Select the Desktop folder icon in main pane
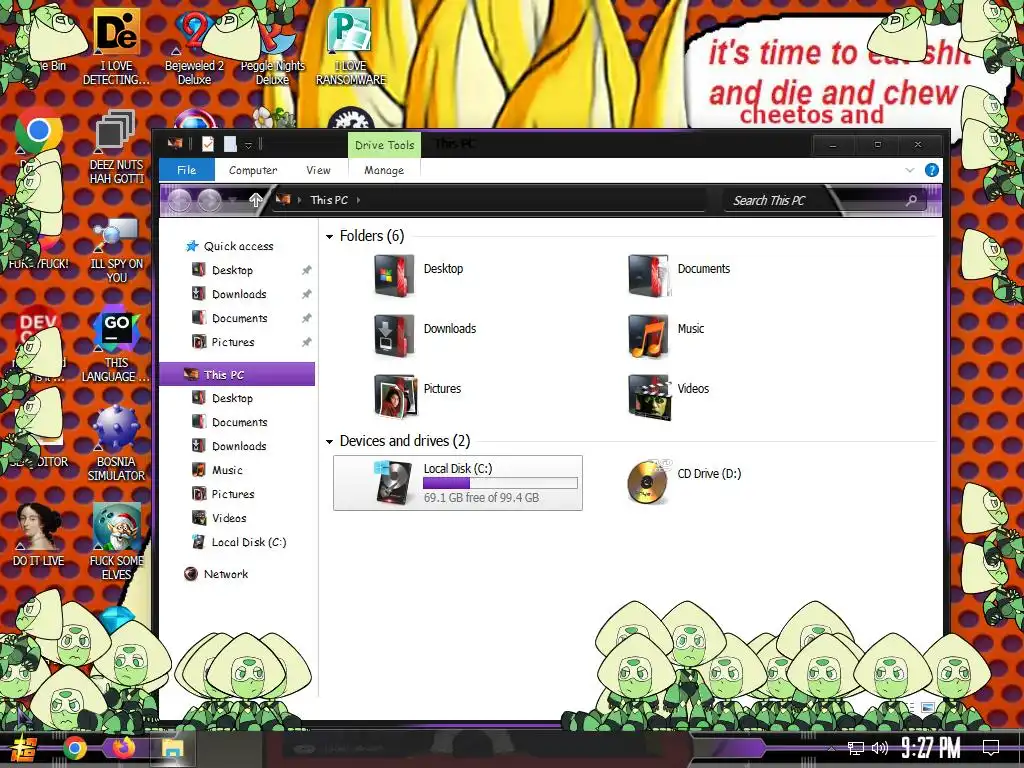1024x768 pixels. coord(394,276)
